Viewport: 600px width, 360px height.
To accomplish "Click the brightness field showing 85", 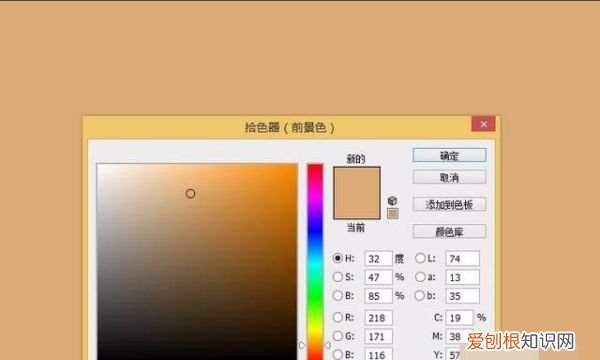I will click(378, 296).
